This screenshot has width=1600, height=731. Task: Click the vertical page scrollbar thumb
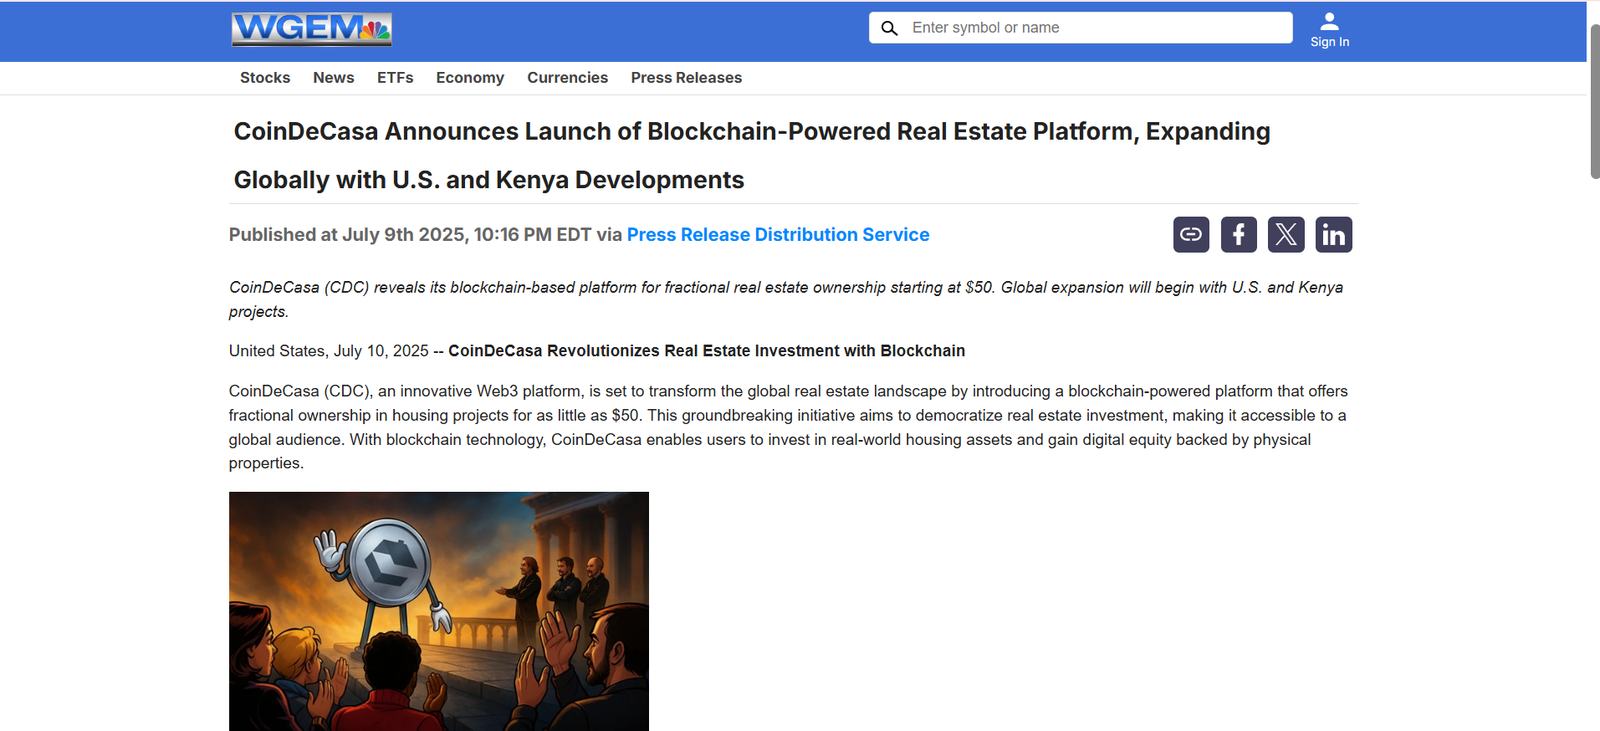point(1594,100)
